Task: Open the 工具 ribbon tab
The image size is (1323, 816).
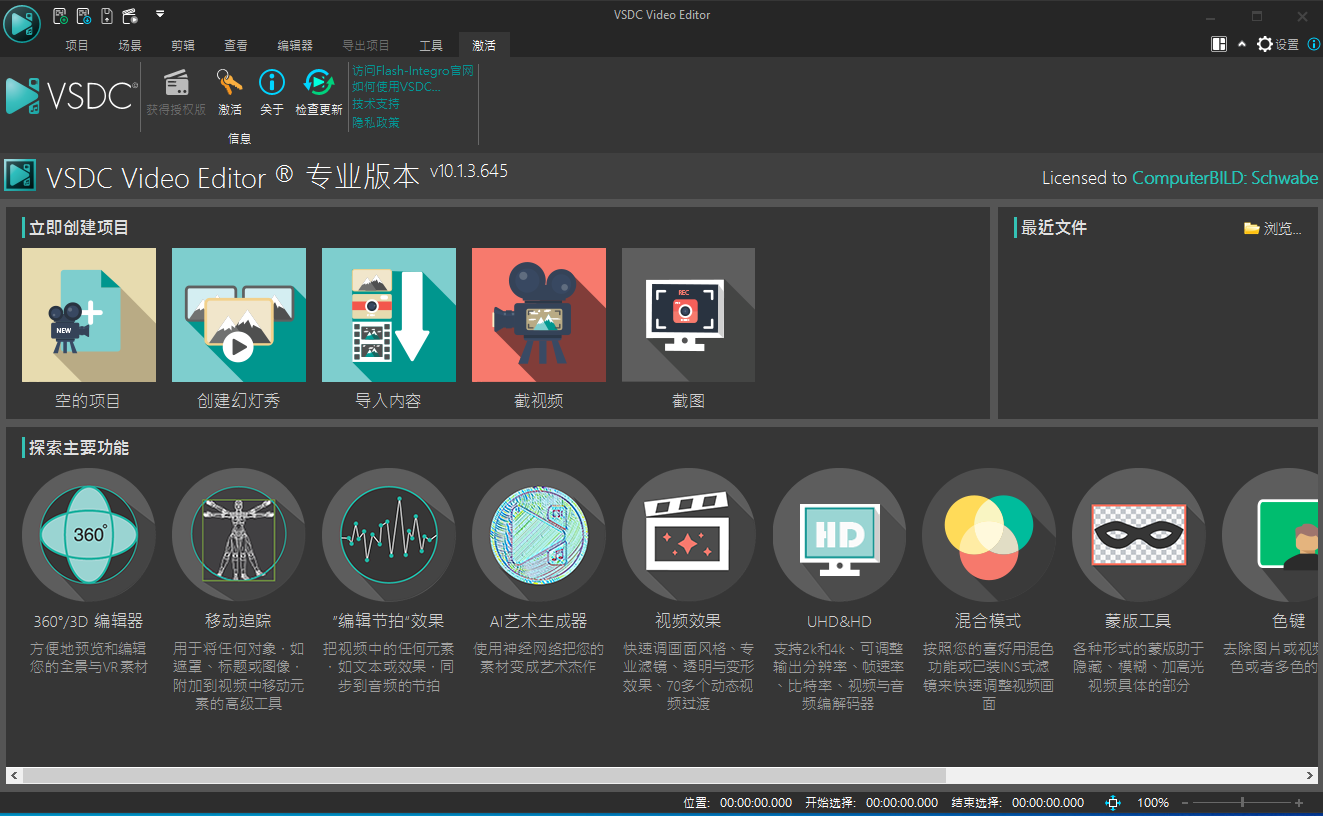Action: click(x=431, y=45)
